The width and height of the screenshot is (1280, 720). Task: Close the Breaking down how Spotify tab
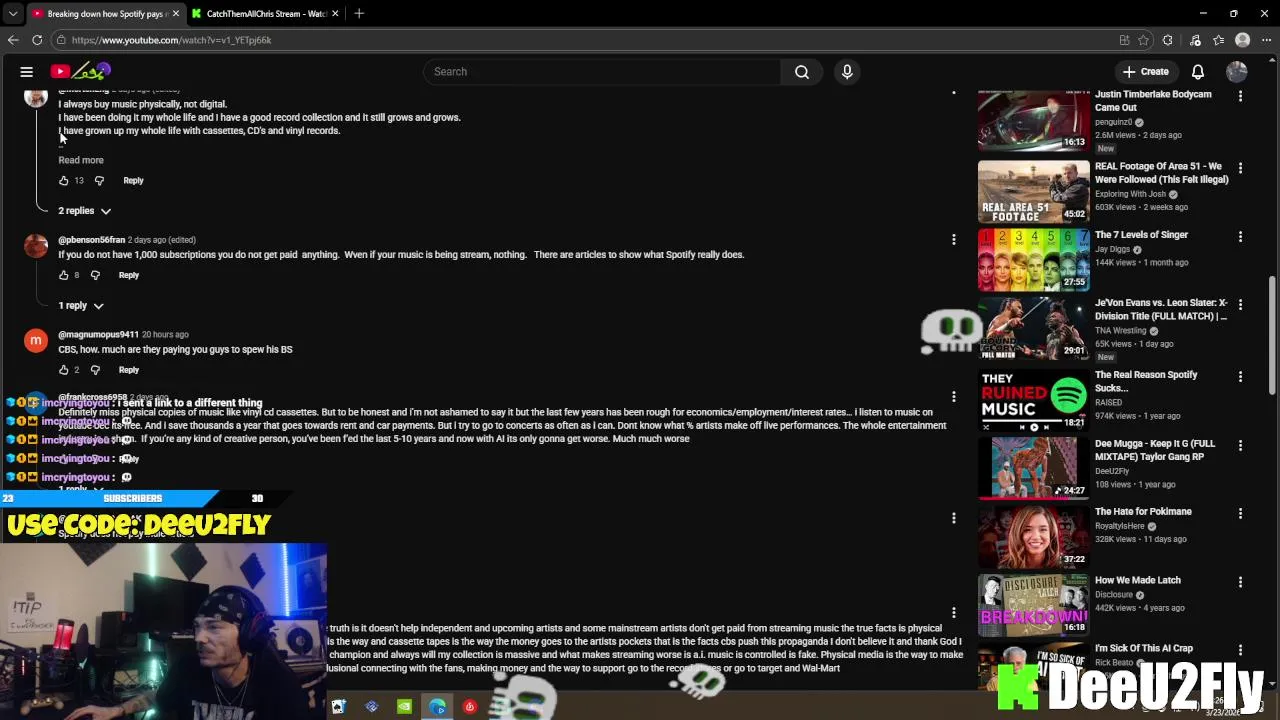click(177, 14)
